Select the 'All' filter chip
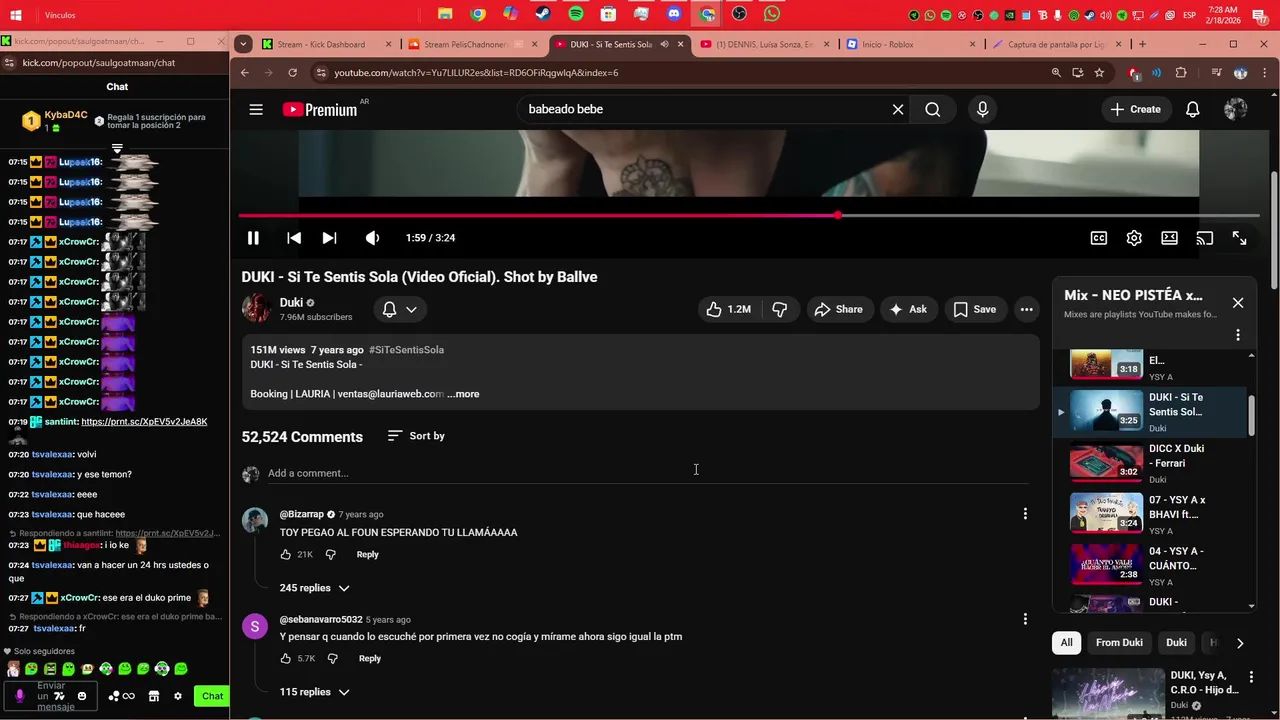The height and width of the screenshot is (720, 1280). (1067, 643)
